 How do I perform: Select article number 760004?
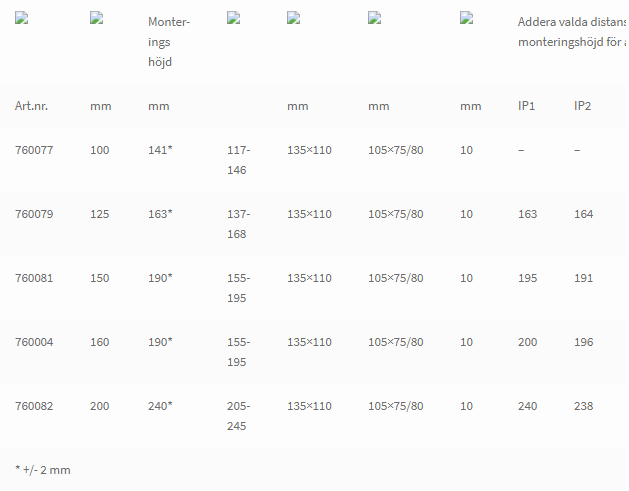[34, 342]
